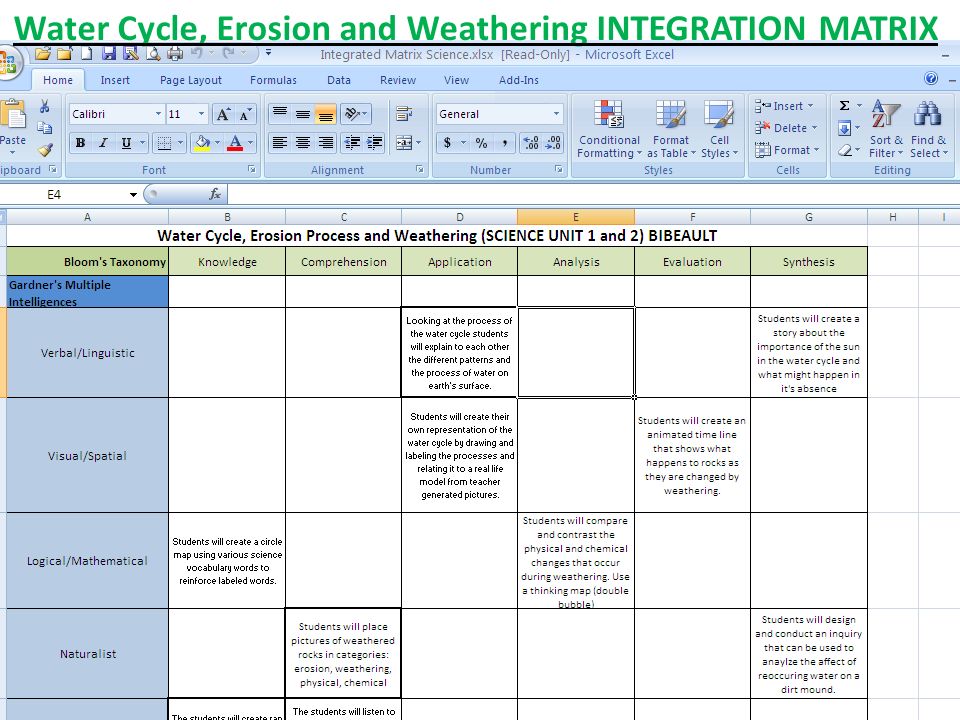Click the AutoSum sigma icon
Screen dimensions: 960x720
pyautogui.click(x=844, y=105)
